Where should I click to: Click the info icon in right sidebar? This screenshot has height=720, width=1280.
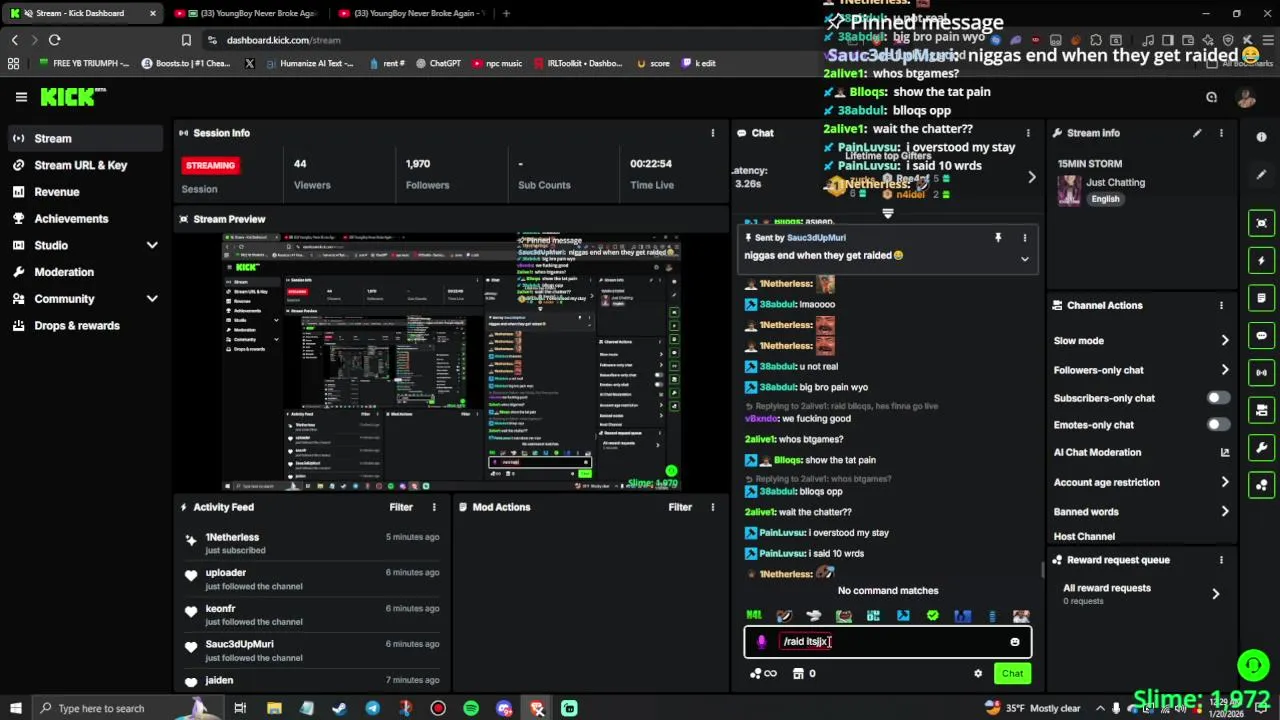pos(1261,138)
